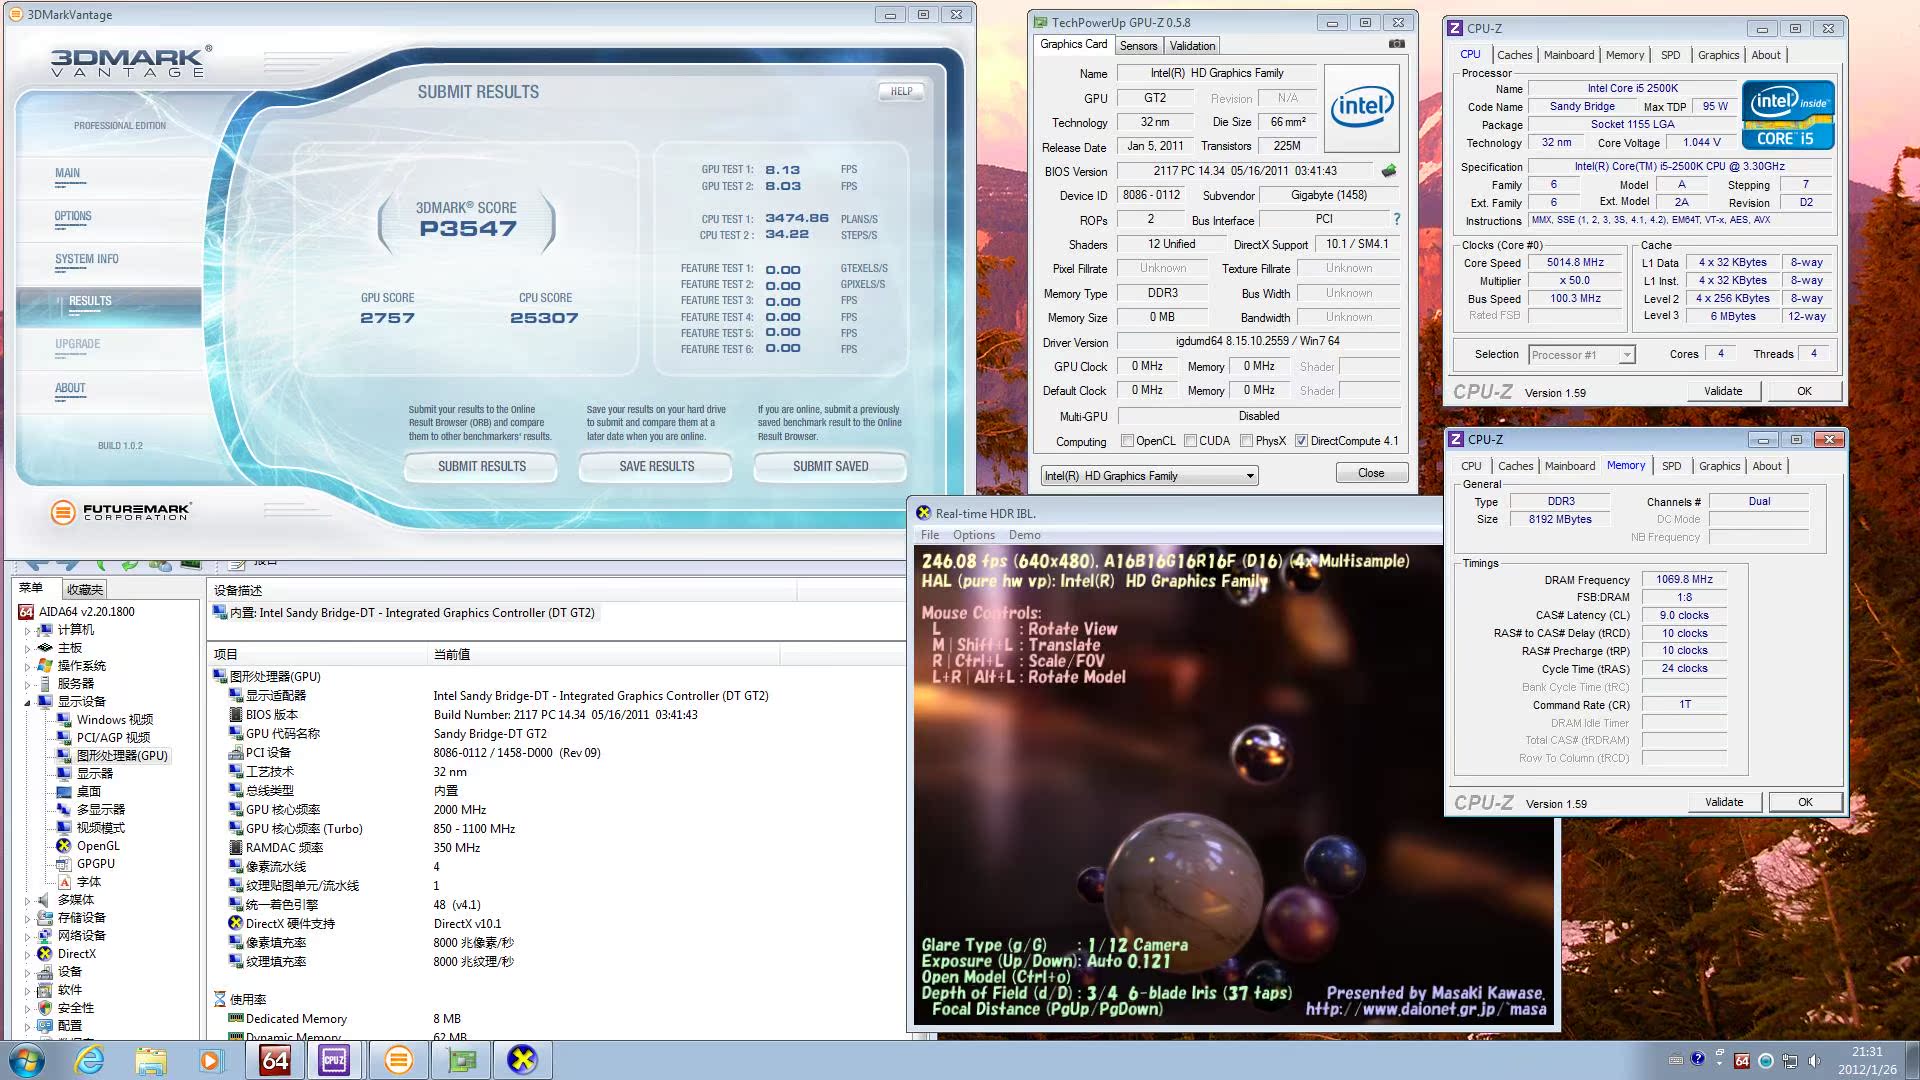Expand 操作系统 node in AIDA64 tree
1920x1080 pixels.
[27, 667]
